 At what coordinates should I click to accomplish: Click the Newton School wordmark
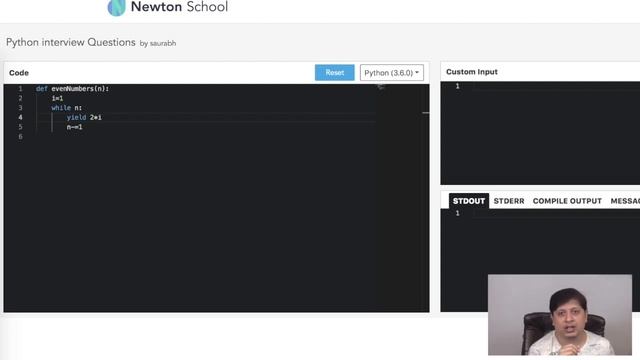click(x=180, y=7)
